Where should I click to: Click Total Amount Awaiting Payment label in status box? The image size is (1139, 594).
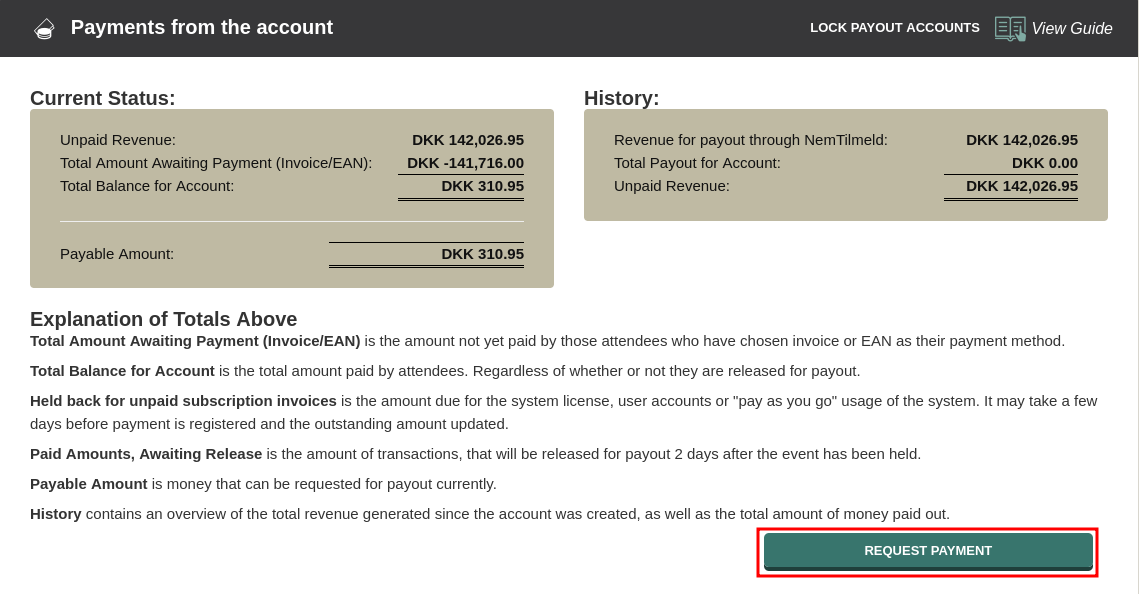(216, 163)
